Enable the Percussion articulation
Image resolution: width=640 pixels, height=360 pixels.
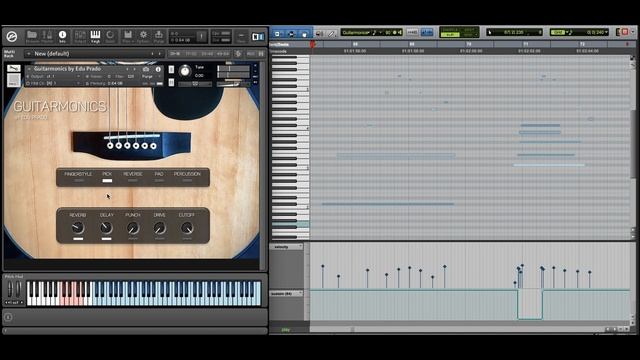pos(187,180)
